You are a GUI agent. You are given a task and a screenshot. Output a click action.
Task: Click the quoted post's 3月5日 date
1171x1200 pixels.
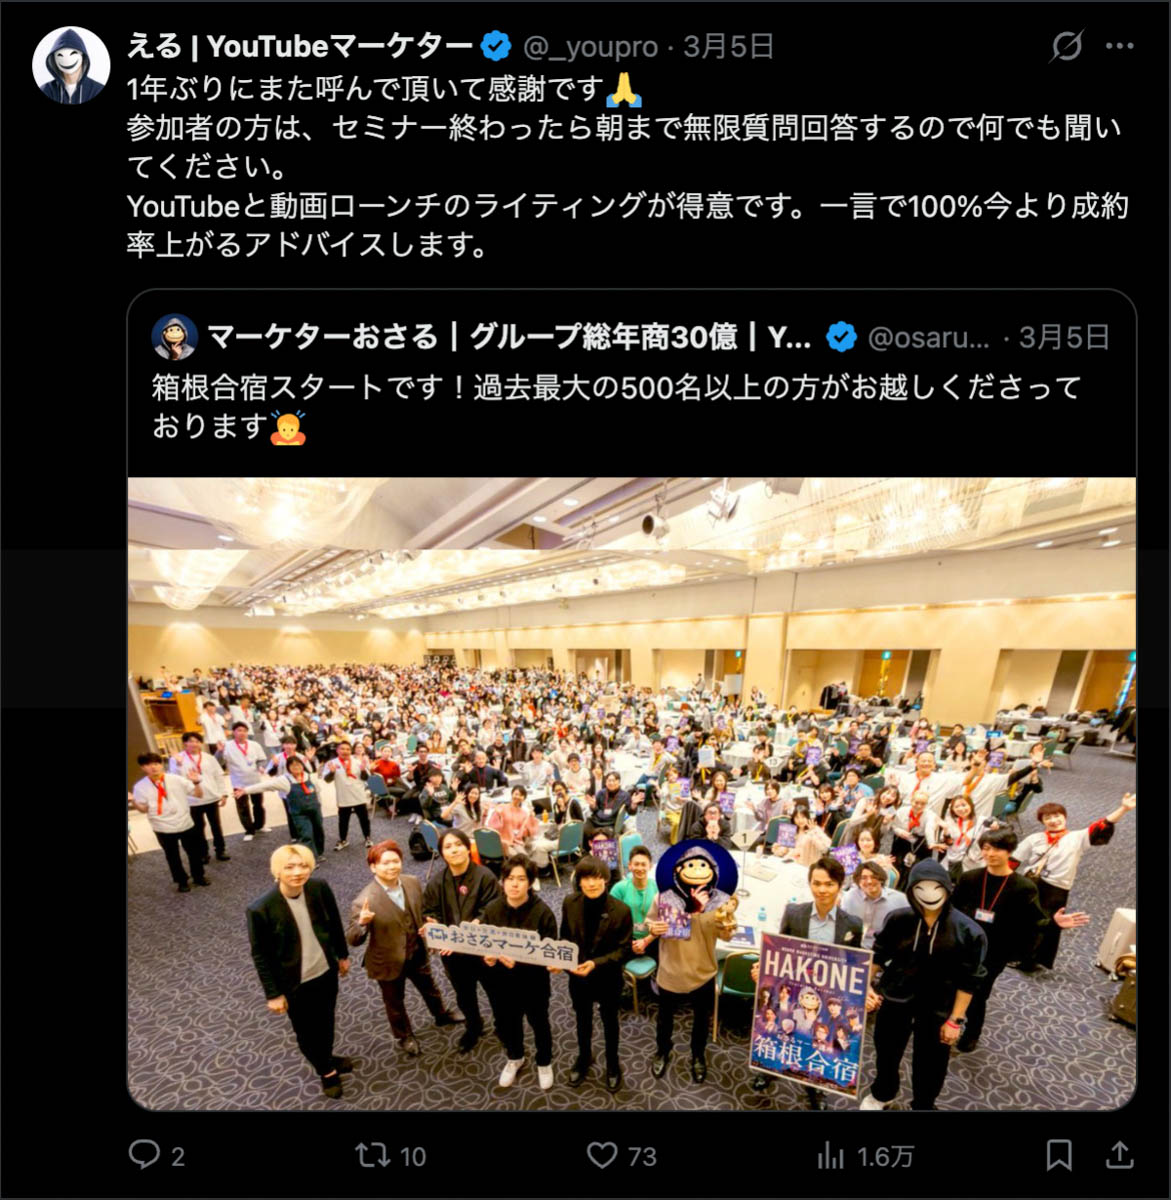click(1065, 337)
